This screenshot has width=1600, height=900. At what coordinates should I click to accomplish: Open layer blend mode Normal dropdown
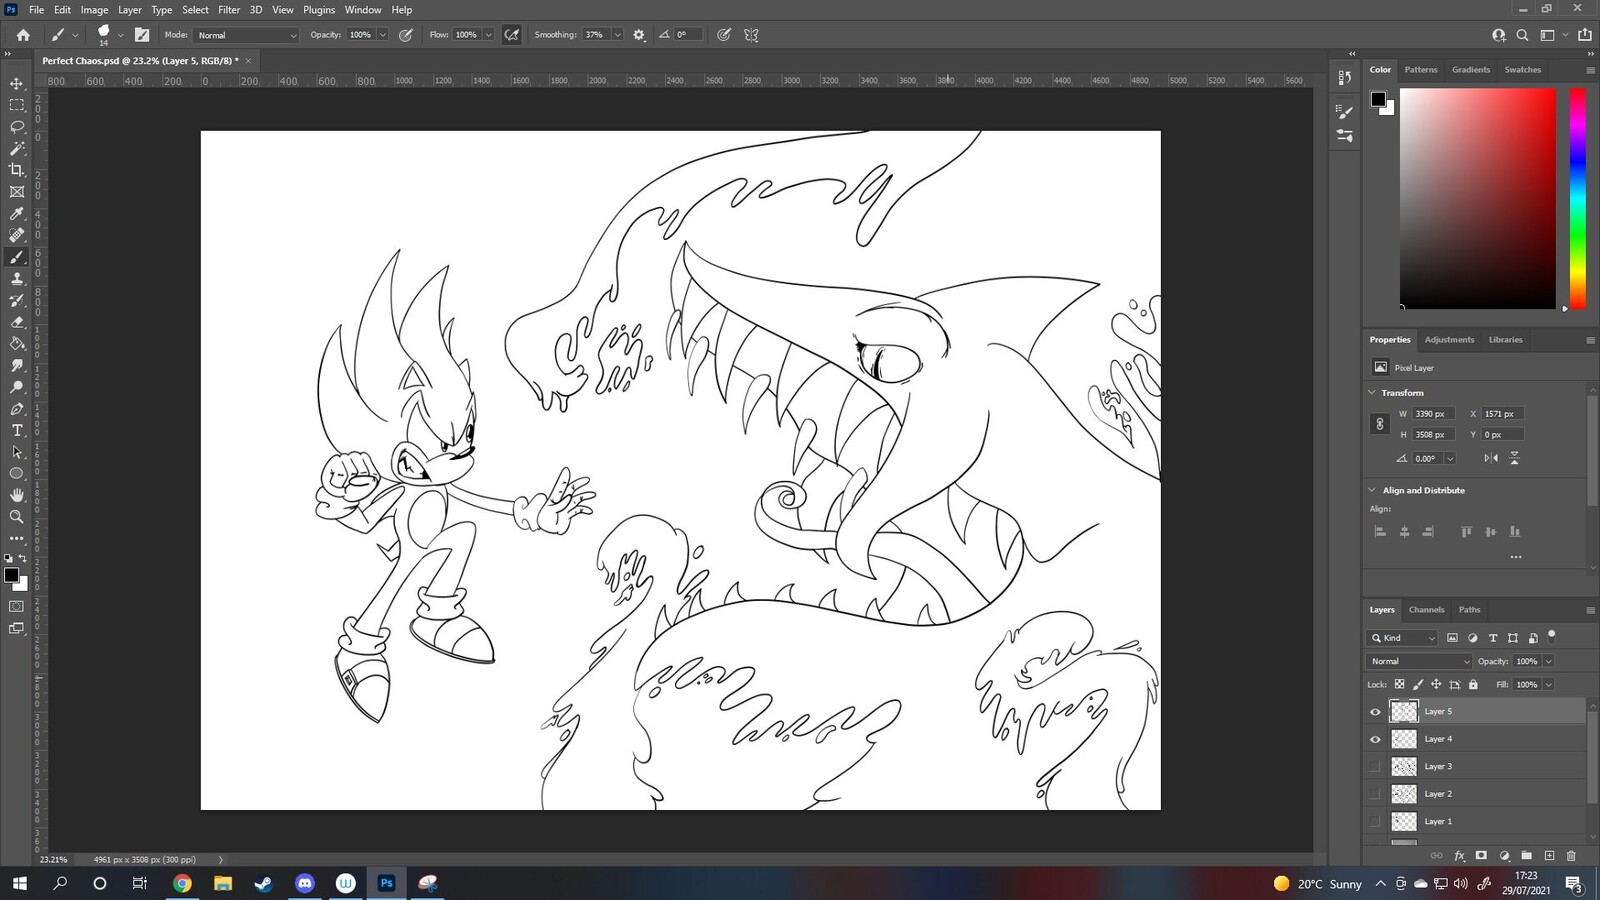[x=1419, y=661]
